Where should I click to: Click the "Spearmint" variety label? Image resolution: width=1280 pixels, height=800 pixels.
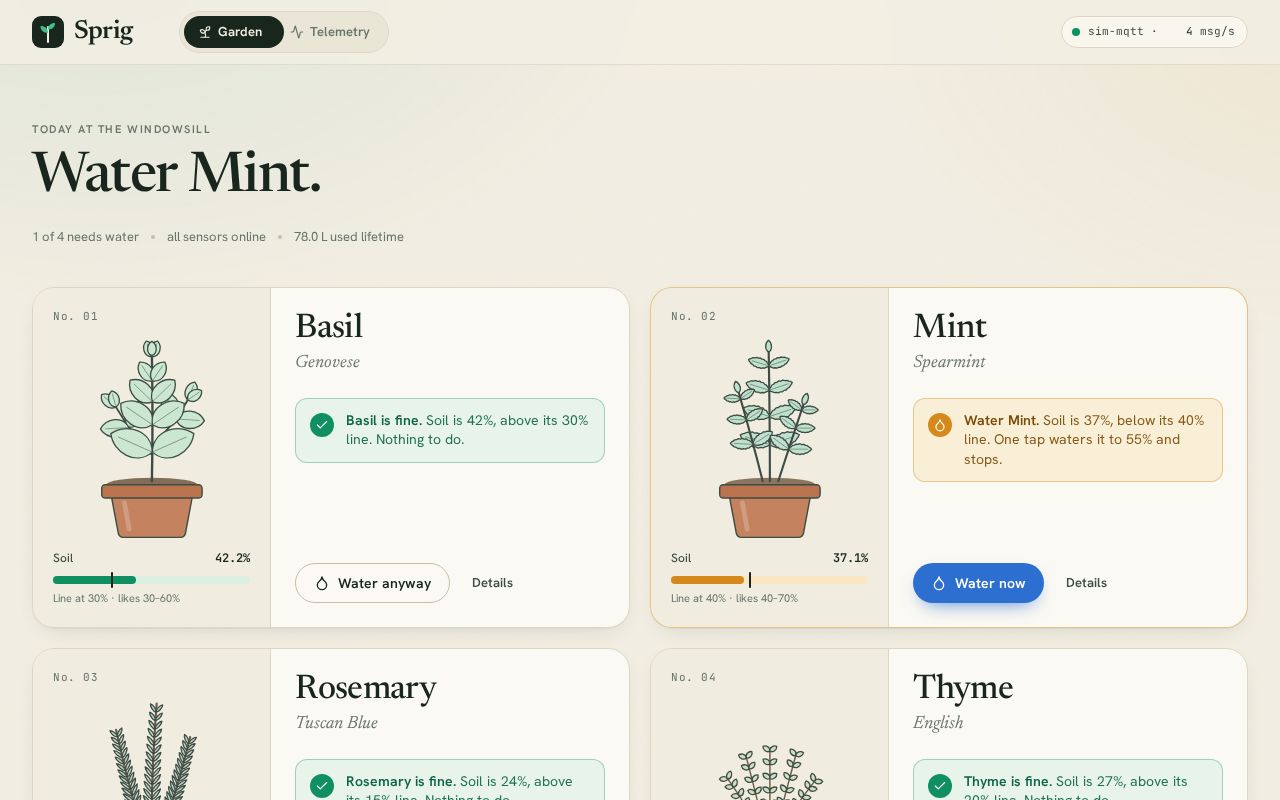[x=949, y=362]
